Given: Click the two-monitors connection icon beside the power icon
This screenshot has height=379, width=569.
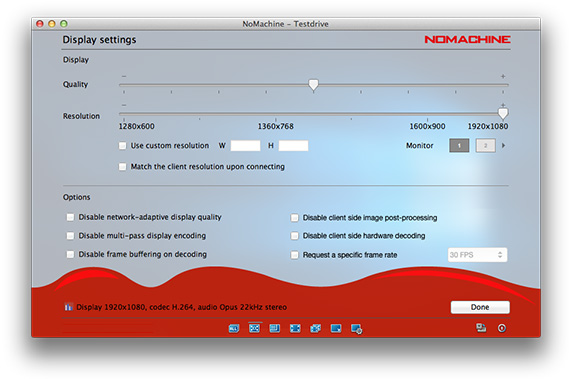Looking at the screenshot, I should [481, 328].
